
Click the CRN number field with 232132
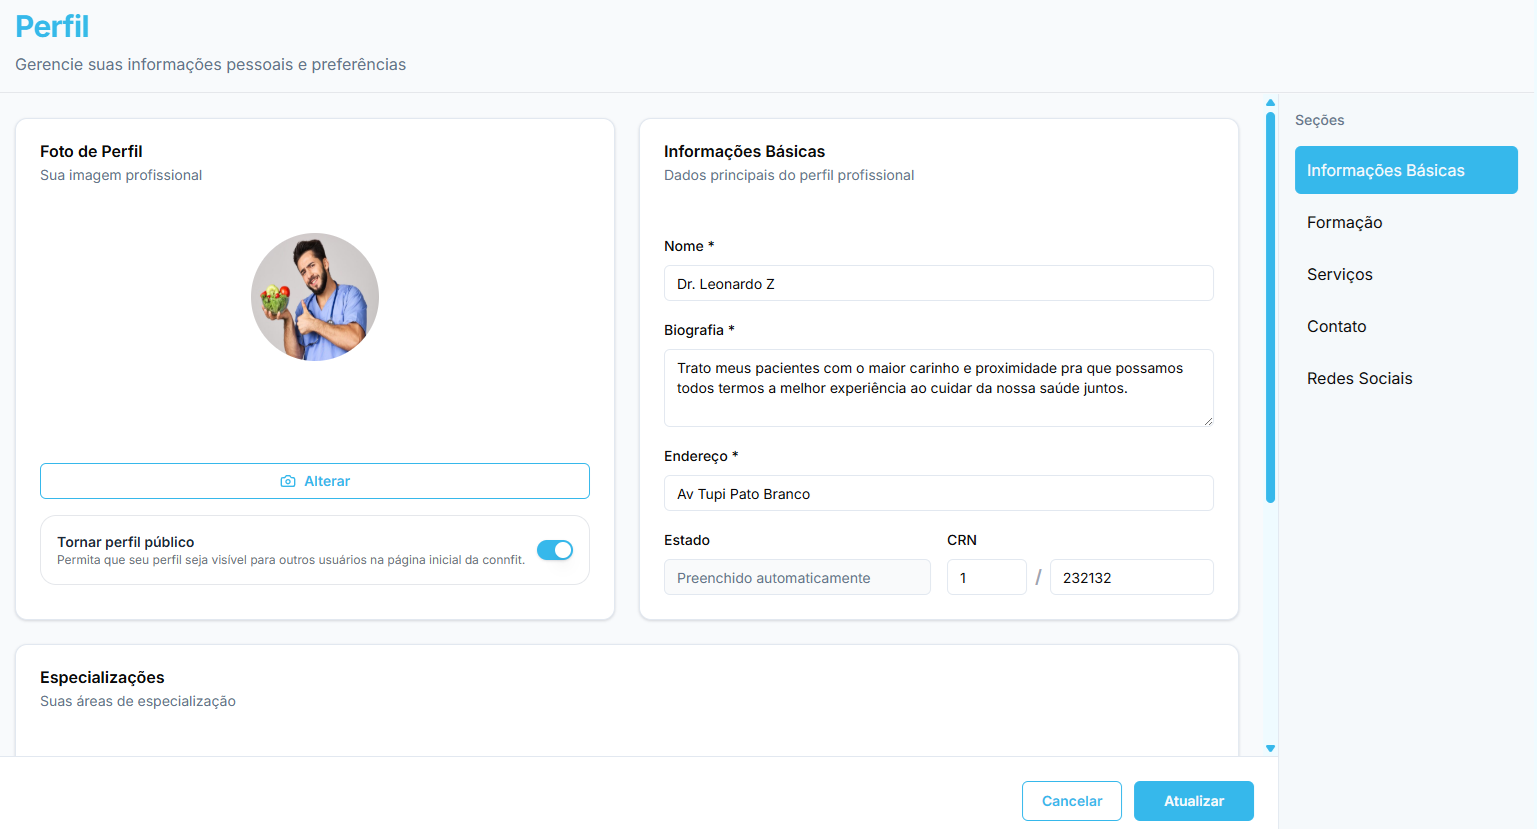coord(1131,577)
